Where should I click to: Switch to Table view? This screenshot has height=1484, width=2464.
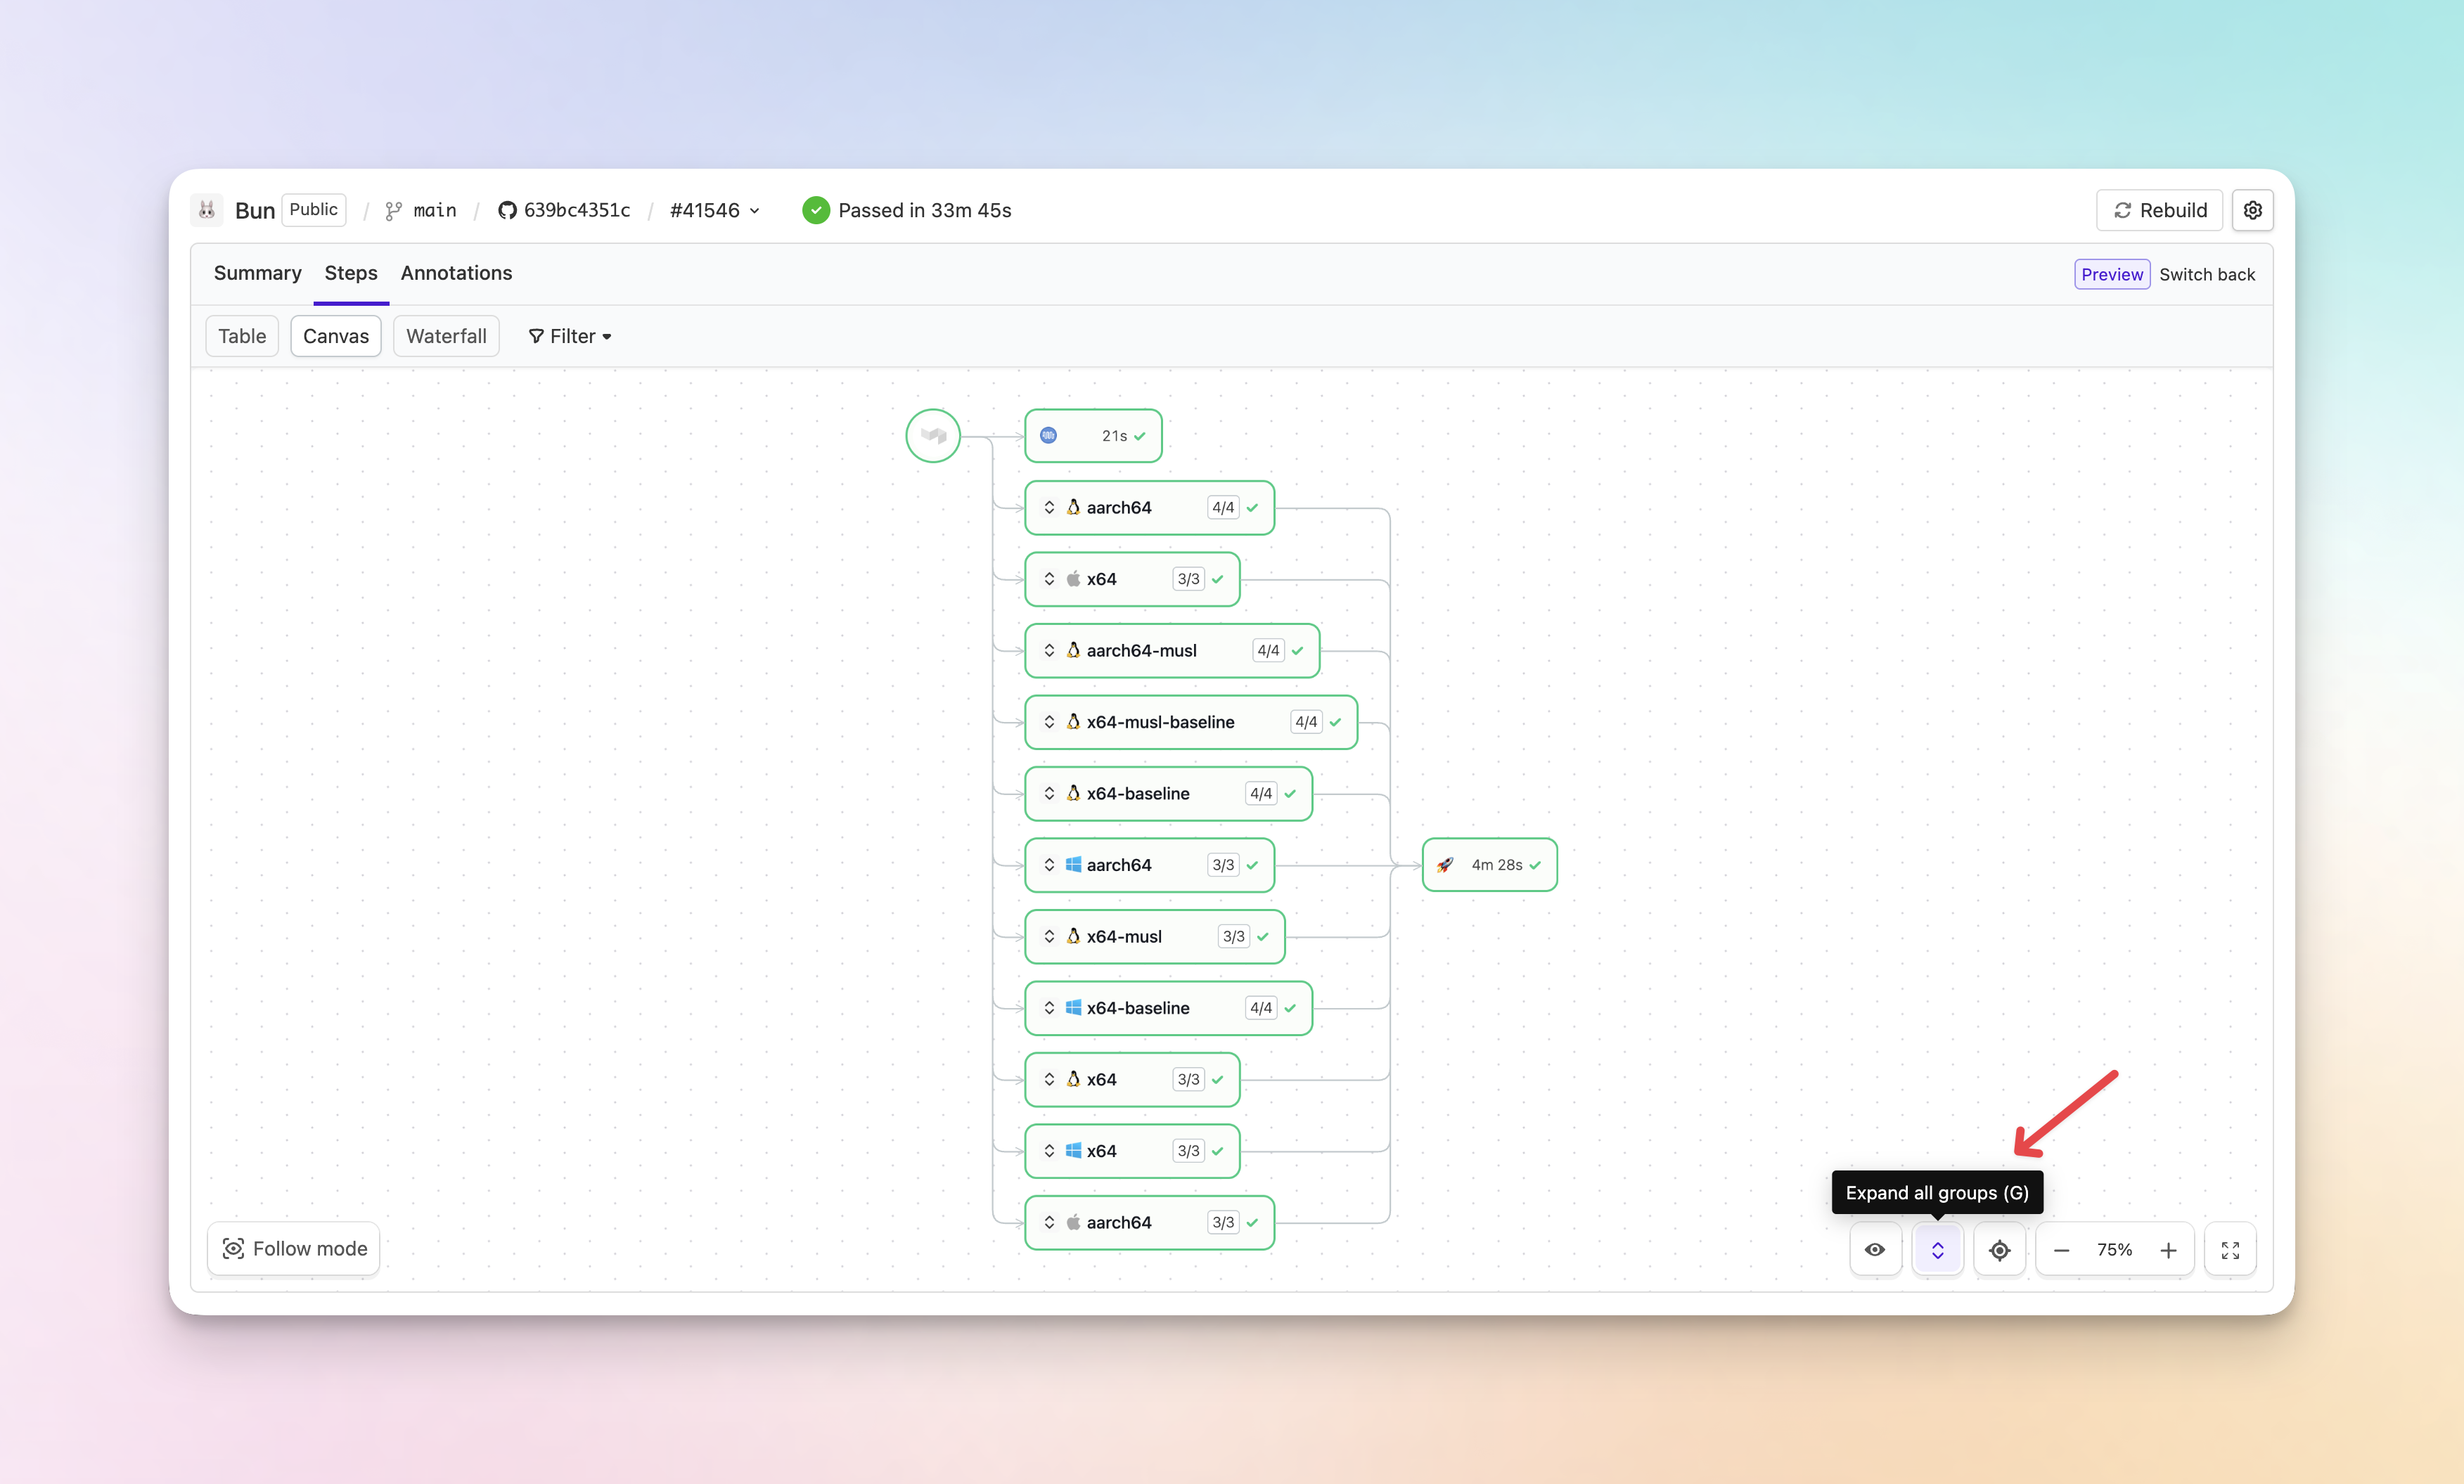pyautogui.click(x=242, y=336)
